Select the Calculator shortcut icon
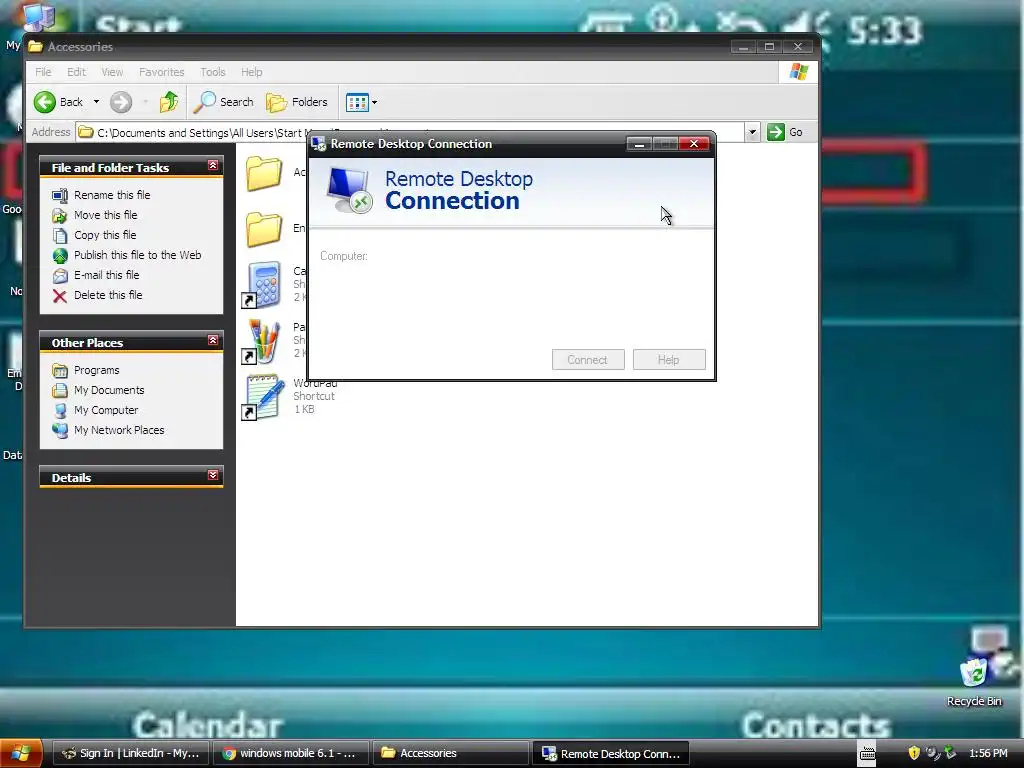 263,285
